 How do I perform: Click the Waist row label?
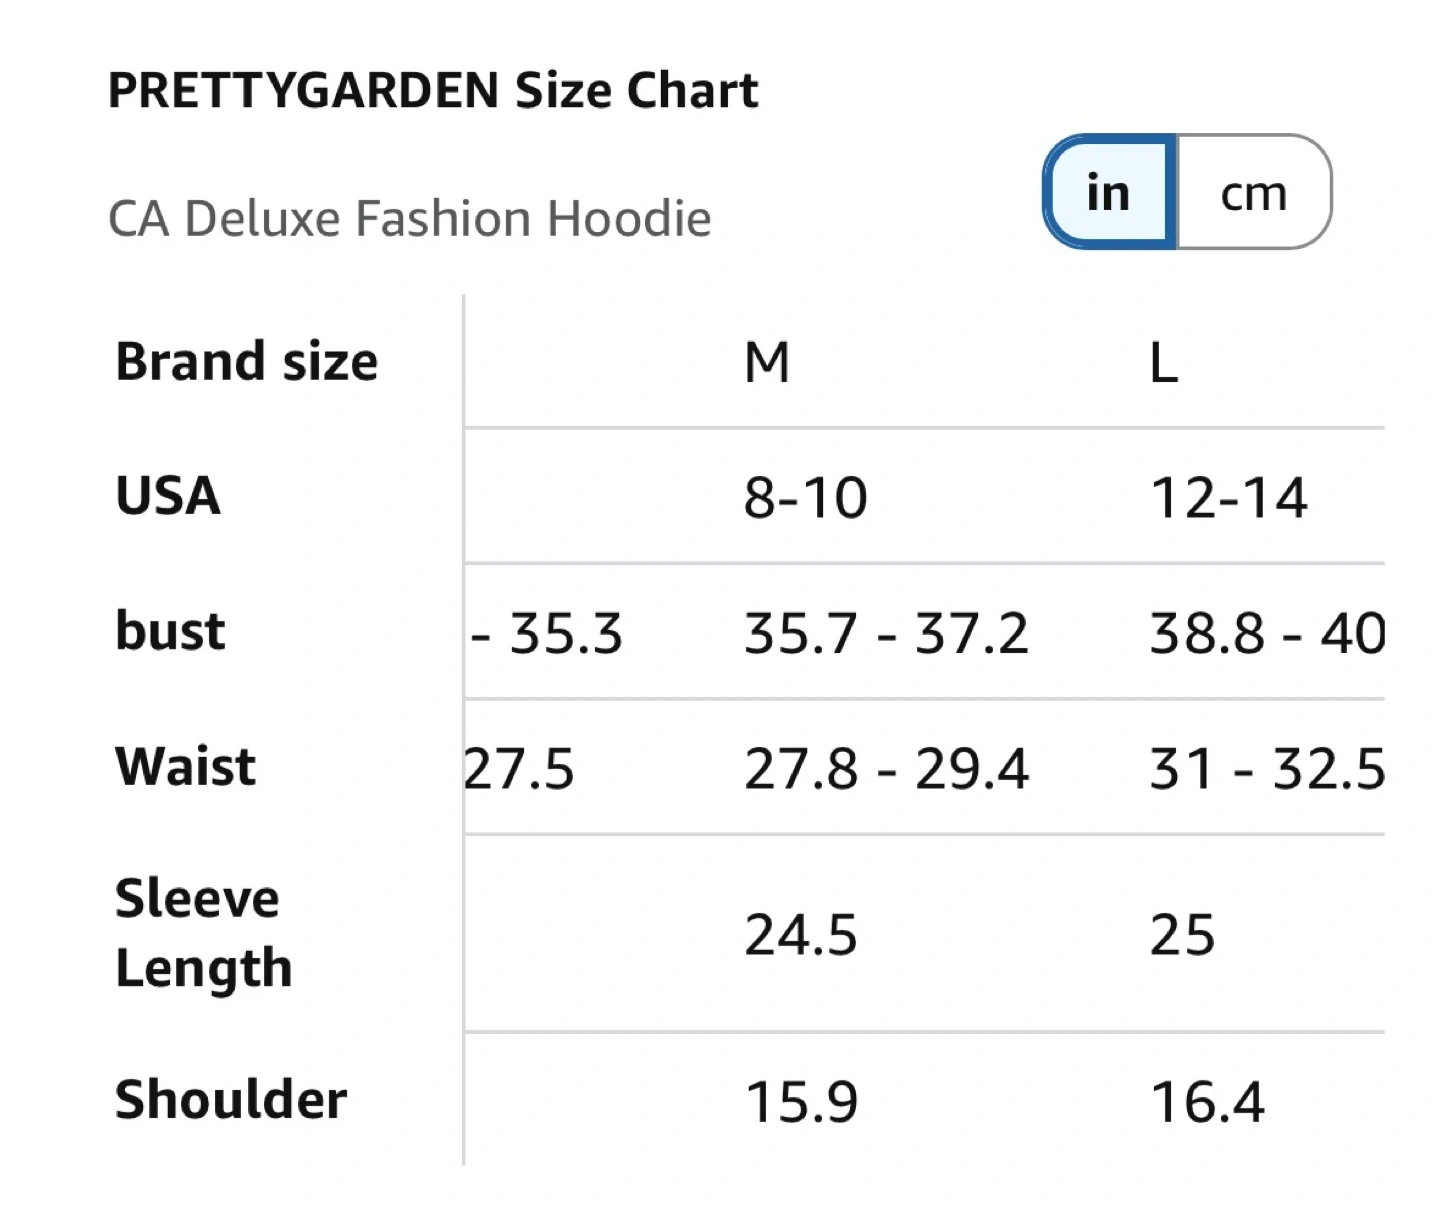point(186,767)
